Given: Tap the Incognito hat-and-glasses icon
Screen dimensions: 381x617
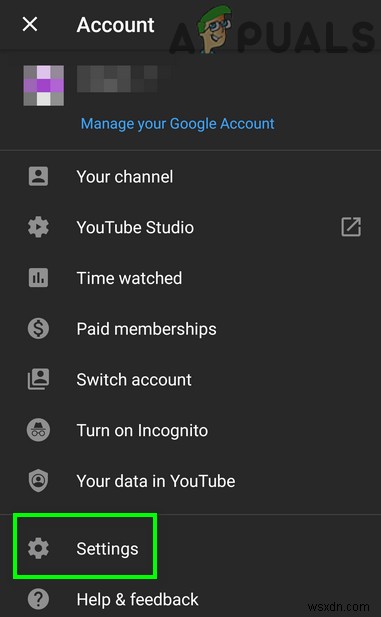Looking at the screenshot, I should coord(38,430).
